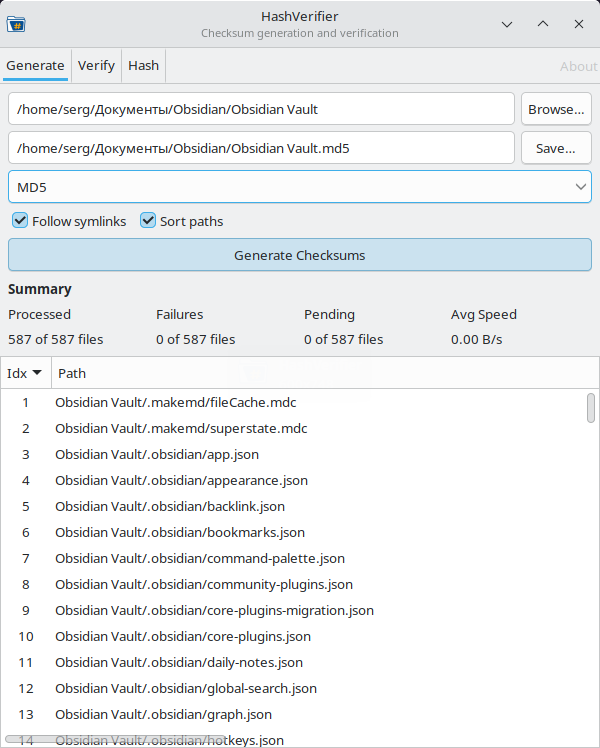Select row .obsidian/command-palette.json
This screenshot has width=600, height=748.
(x=294, y=558)
